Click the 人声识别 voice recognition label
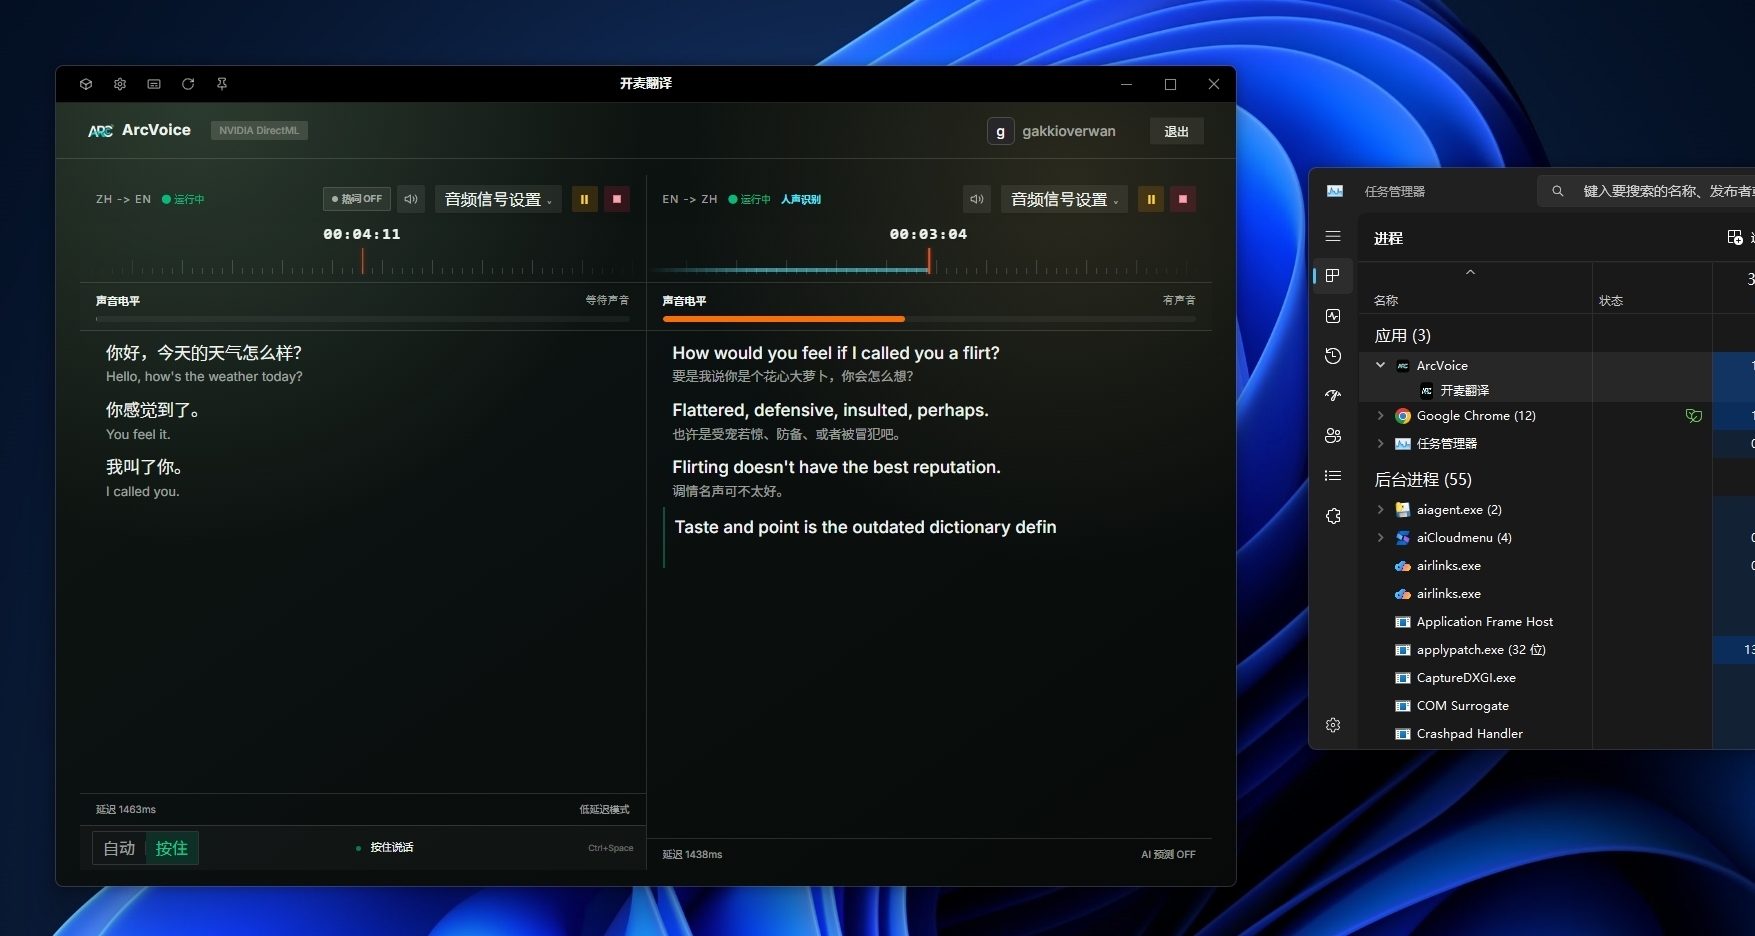1755x936 pixels. [801, 200]
